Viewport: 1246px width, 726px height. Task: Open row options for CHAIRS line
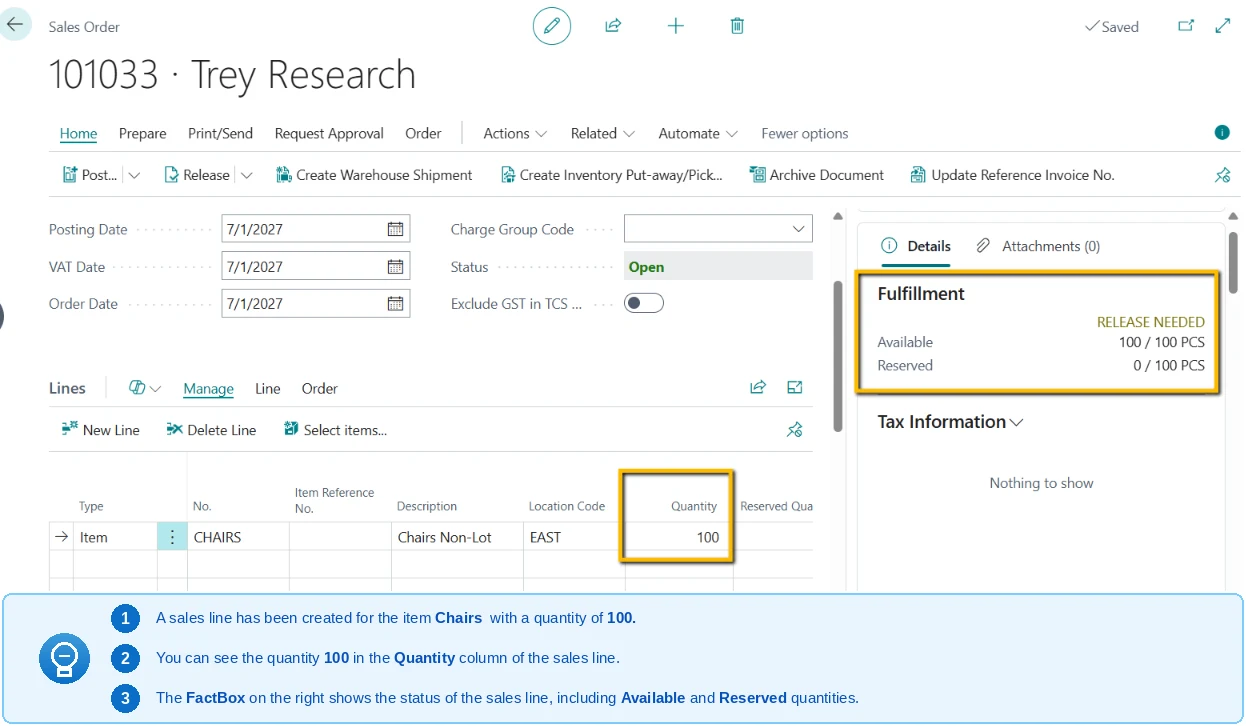tap(172, 537)
